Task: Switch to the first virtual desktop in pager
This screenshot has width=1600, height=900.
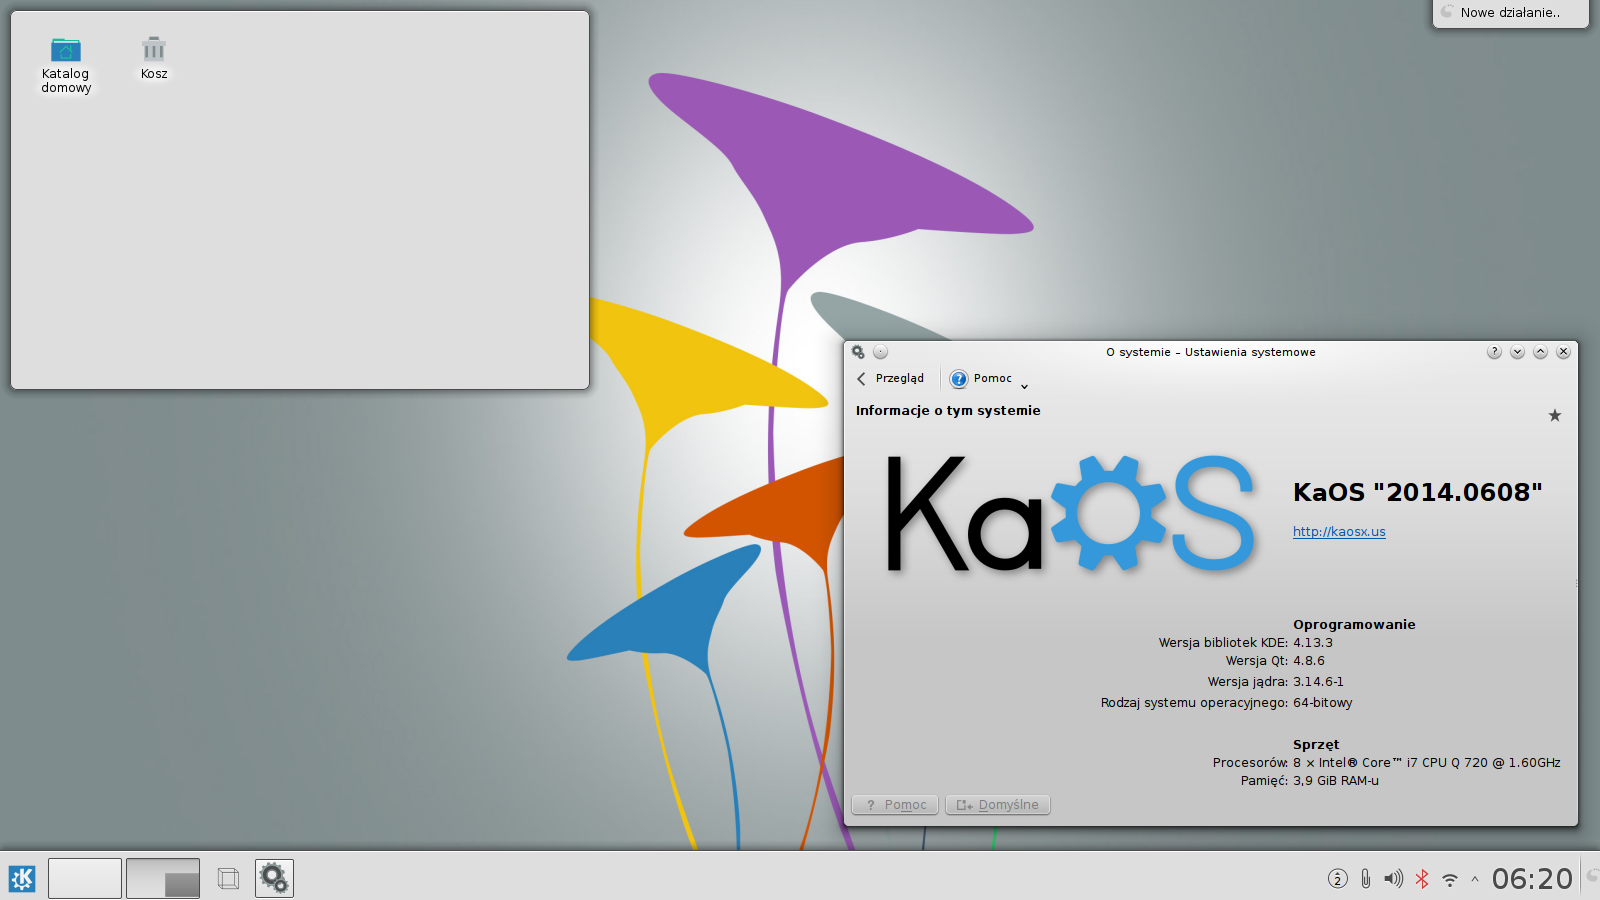Action: click(x=85, y=878)
